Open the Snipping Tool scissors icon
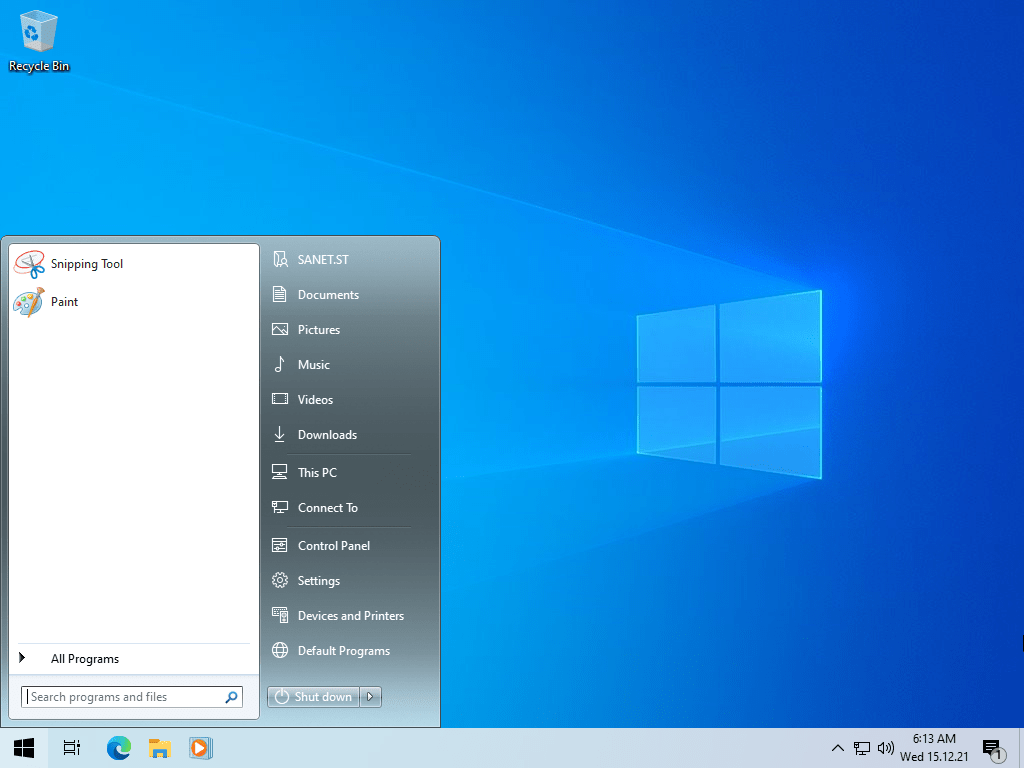1024x768 pixels. pyautogui.click(x=29, y=264)
